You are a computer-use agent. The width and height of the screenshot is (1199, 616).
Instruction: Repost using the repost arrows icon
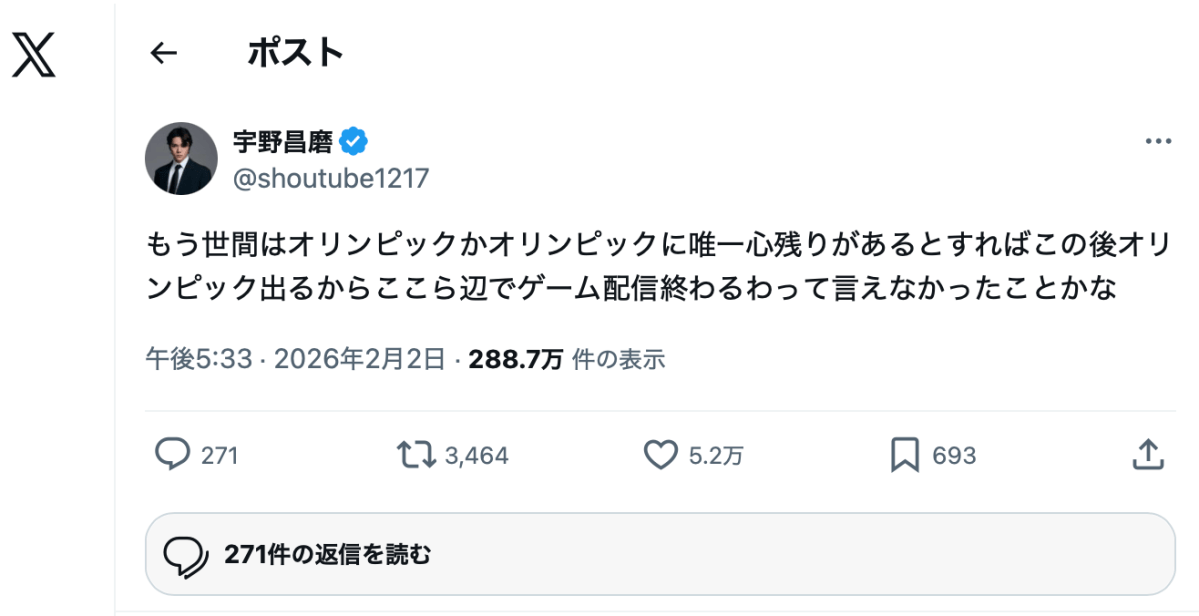pyautogui.click(x=415, y=456)
